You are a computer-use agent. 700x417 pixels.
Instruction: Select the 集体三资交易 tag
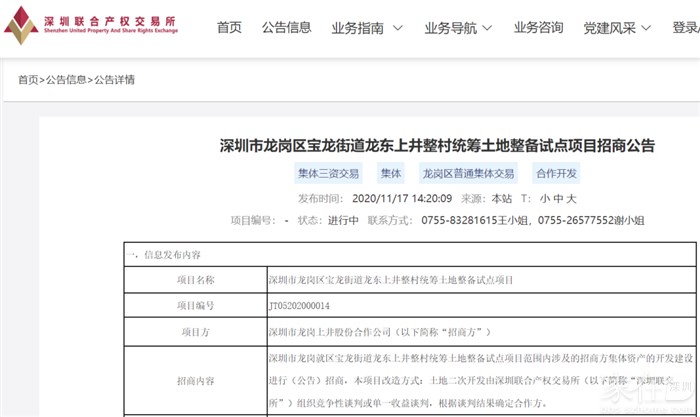click(x=328, y=173)
